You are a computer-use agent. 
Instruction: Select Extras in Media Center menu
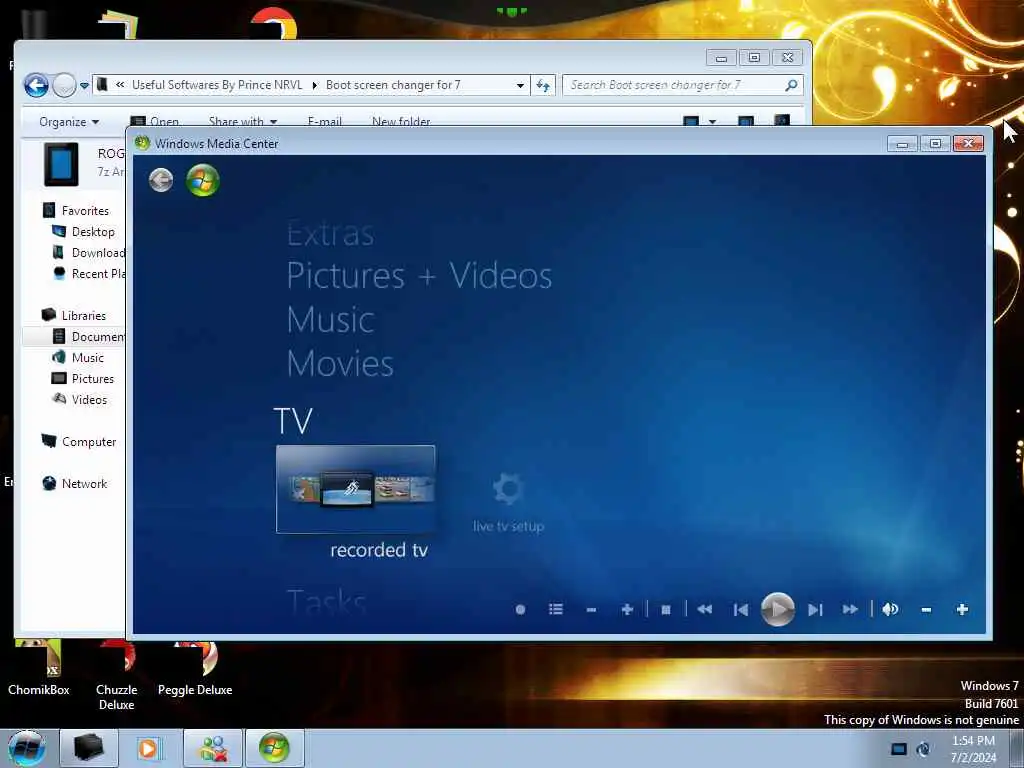point(330,233)
